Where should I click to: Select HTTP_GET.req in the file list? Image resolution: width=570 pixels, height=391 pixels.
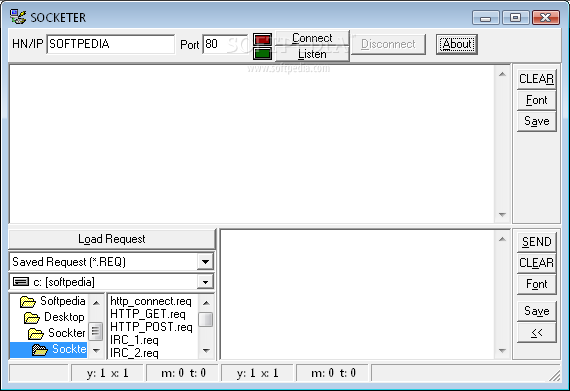[148, 314]
